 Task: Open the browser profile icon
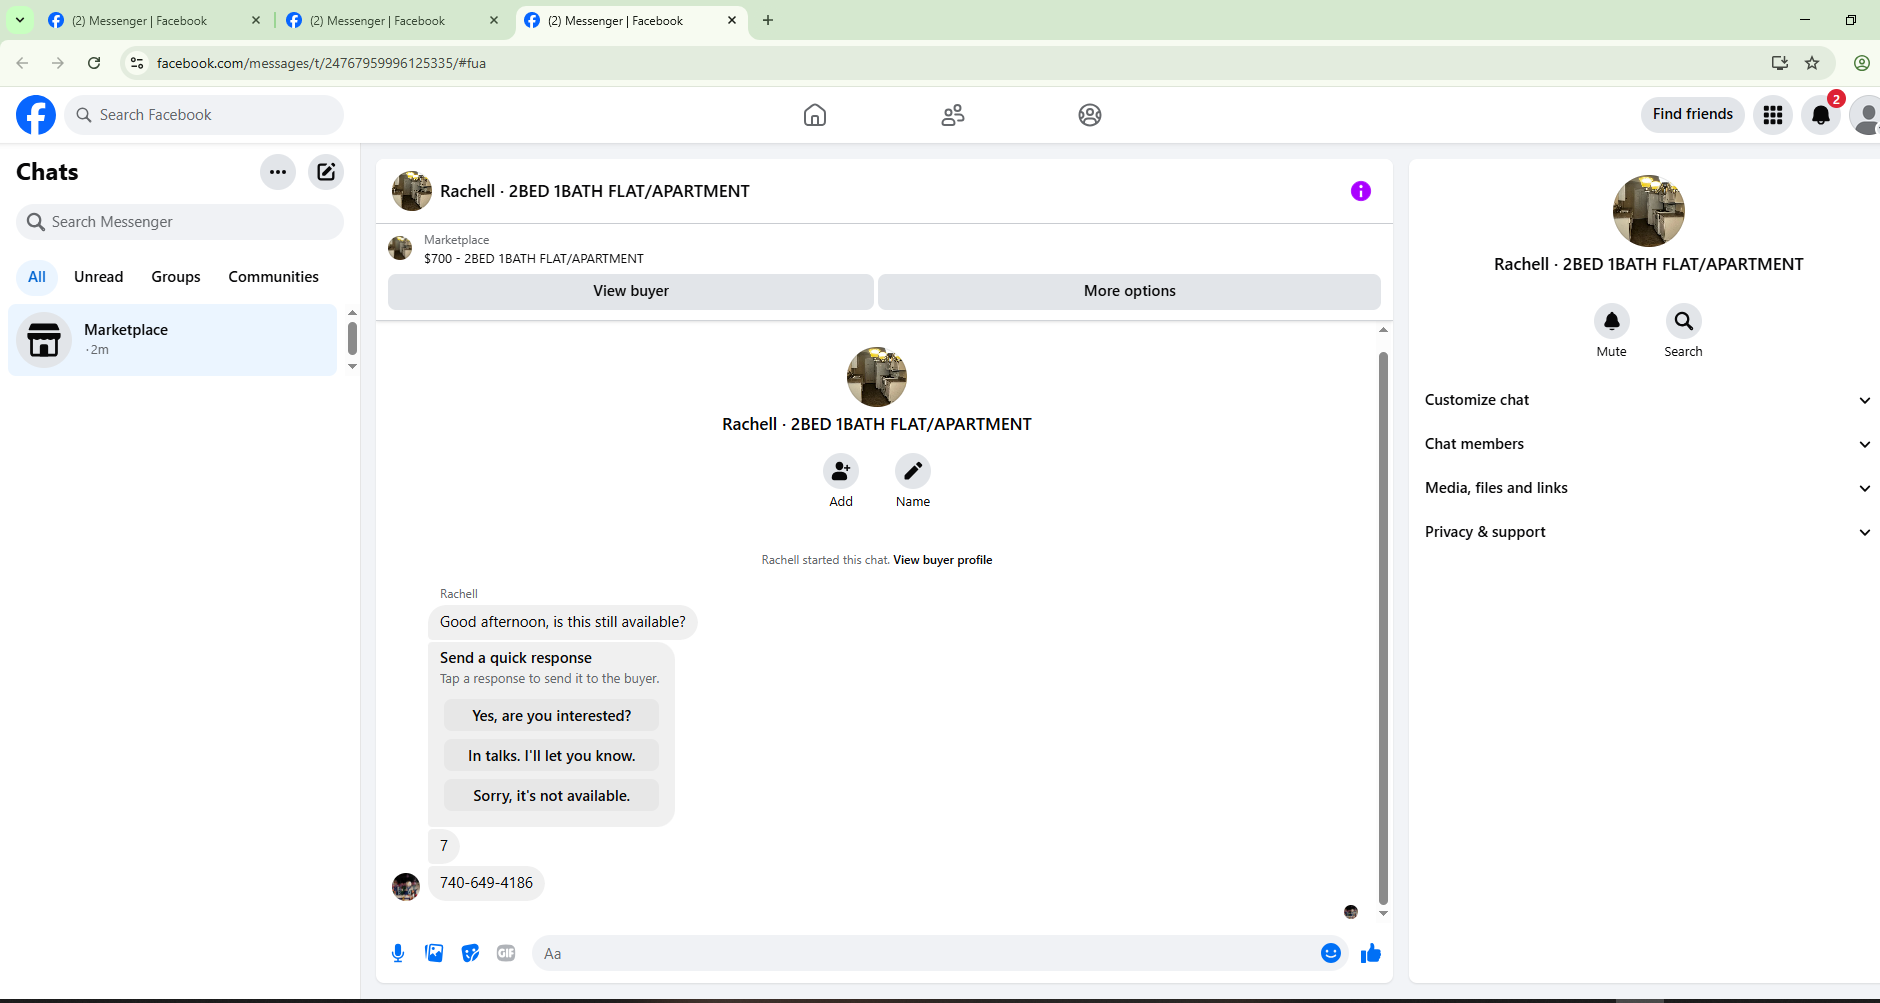pyautogui.click(x=1862, y=63)
